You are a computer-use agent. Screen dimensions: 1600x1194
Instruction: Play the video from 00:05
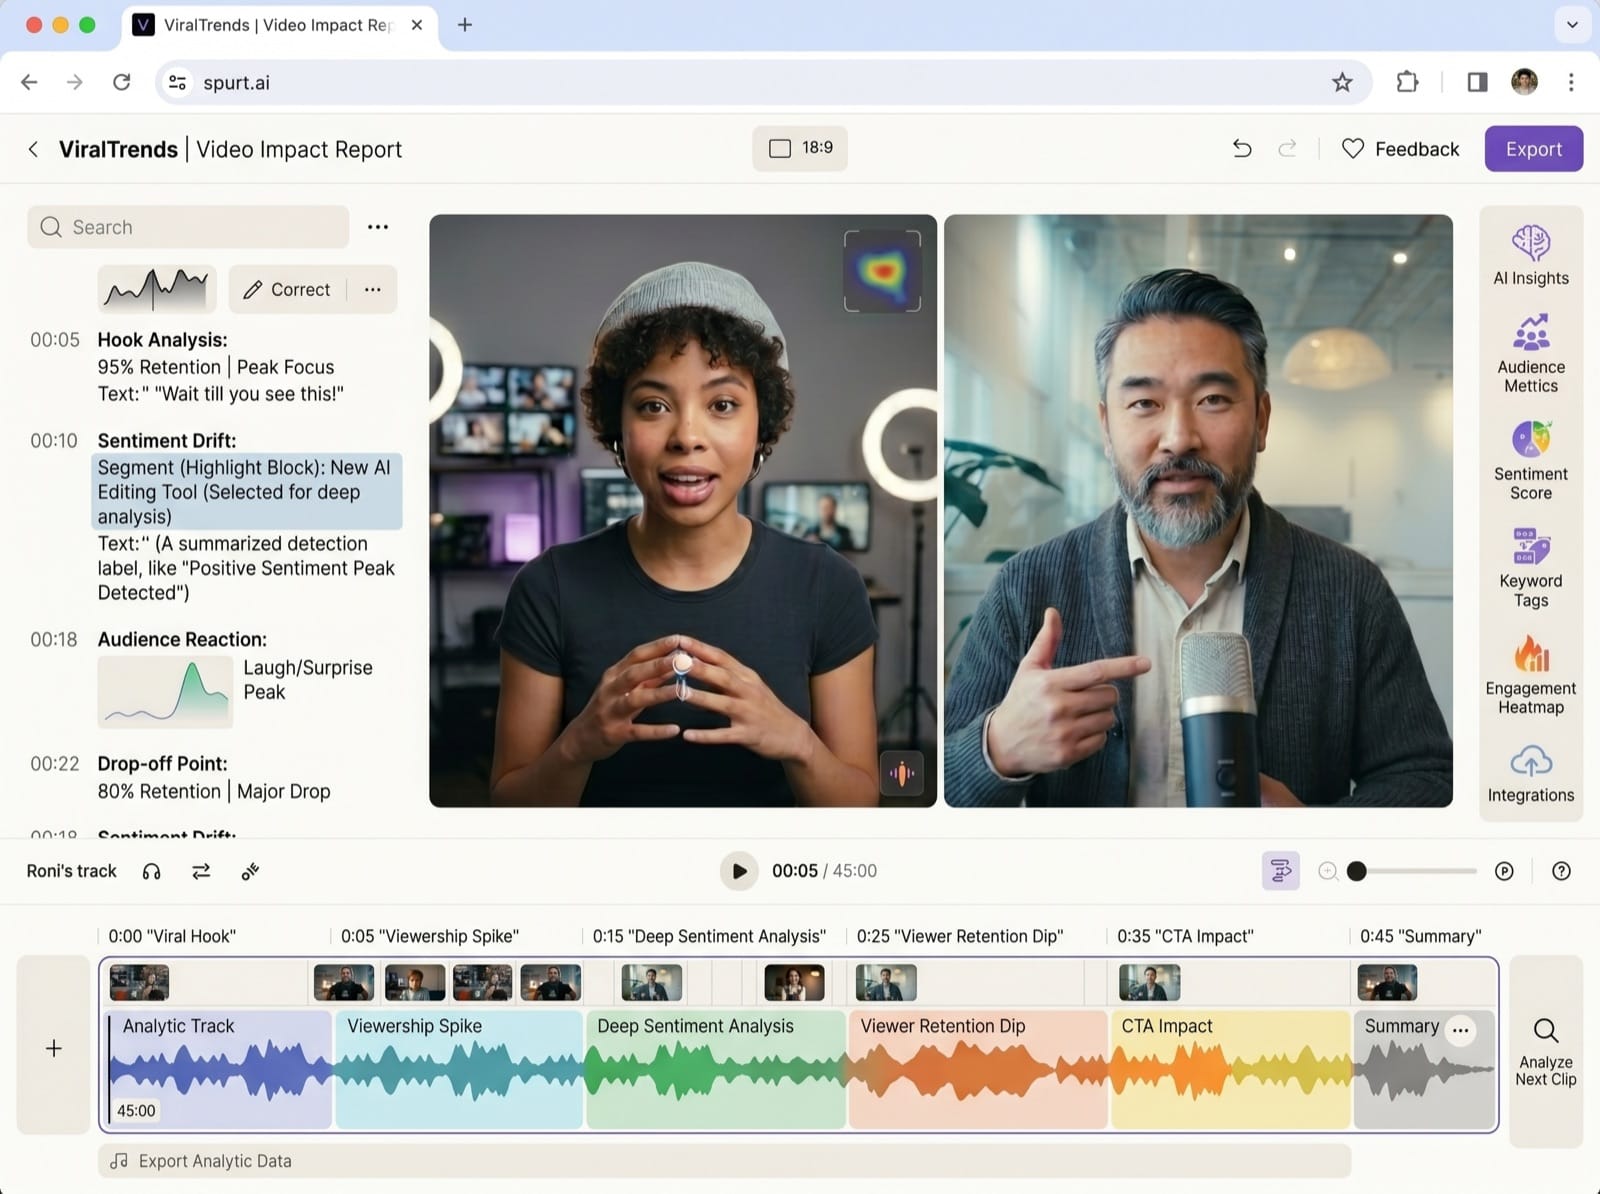pyautogui.click(x=739, y=871)
